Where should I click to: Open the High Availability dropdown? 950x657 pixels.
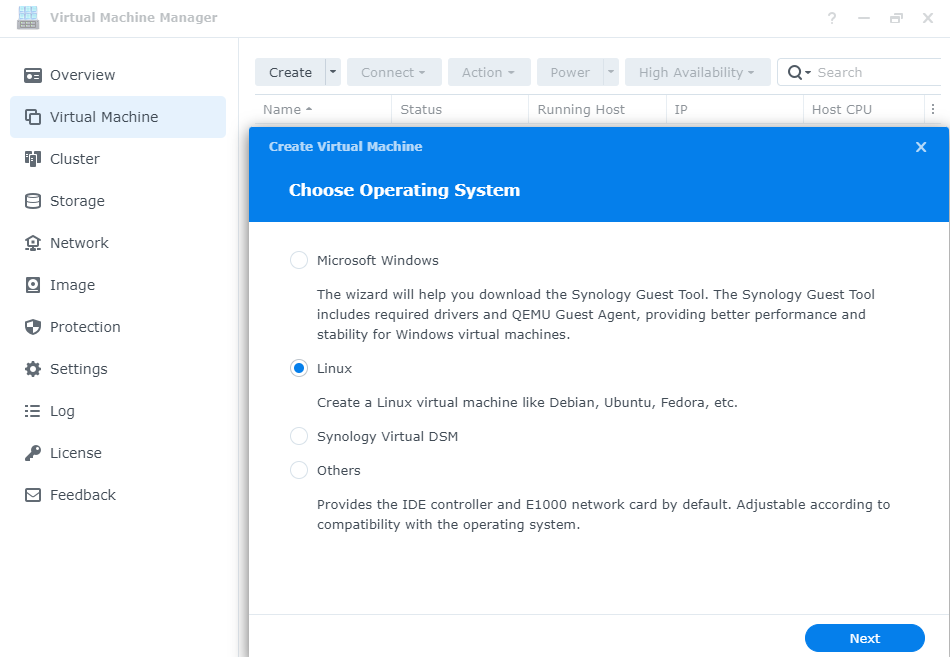coord(697,72)
